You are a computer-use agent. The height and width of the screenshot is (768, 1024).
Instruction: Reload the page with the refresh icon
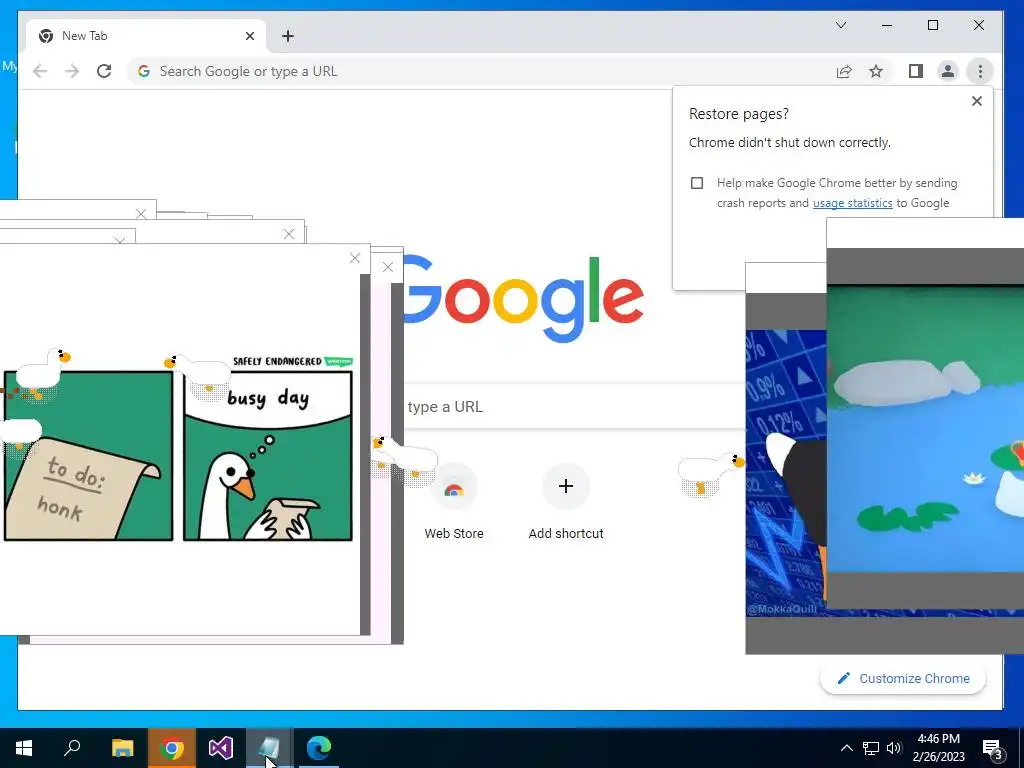tap(104, 71)
